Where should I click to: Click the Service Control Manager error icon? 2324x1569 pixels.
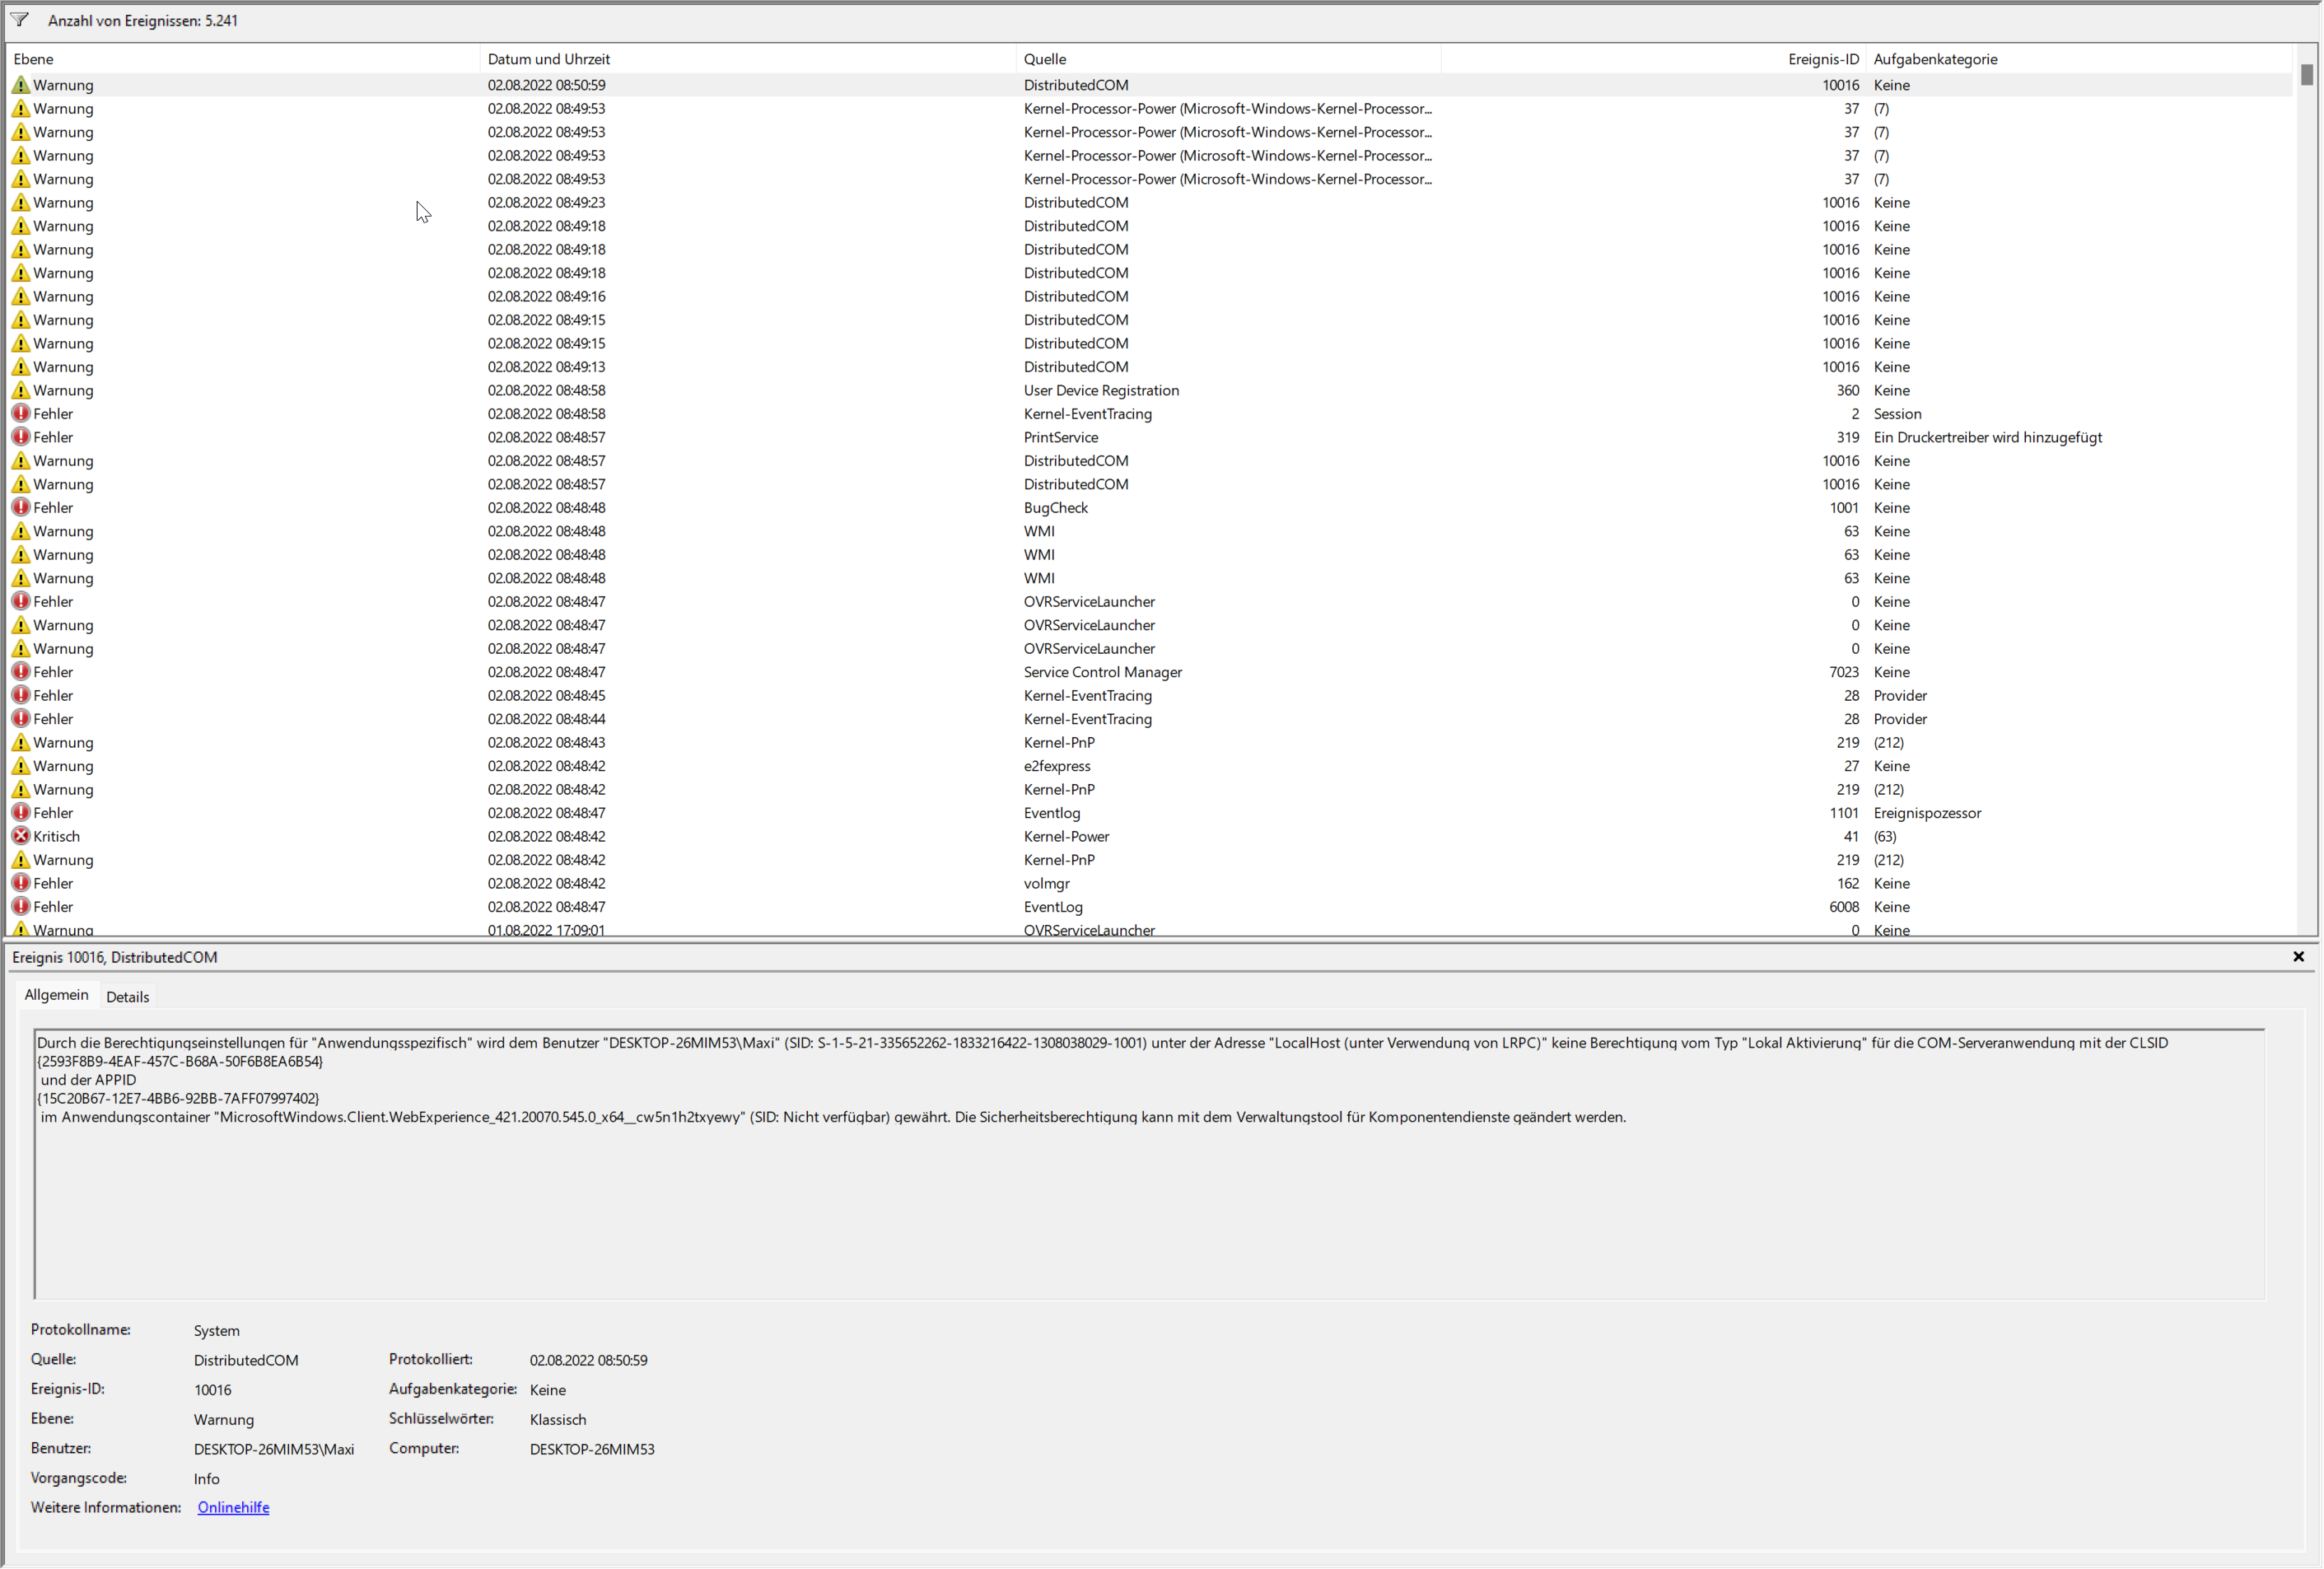tap(20, 672)
